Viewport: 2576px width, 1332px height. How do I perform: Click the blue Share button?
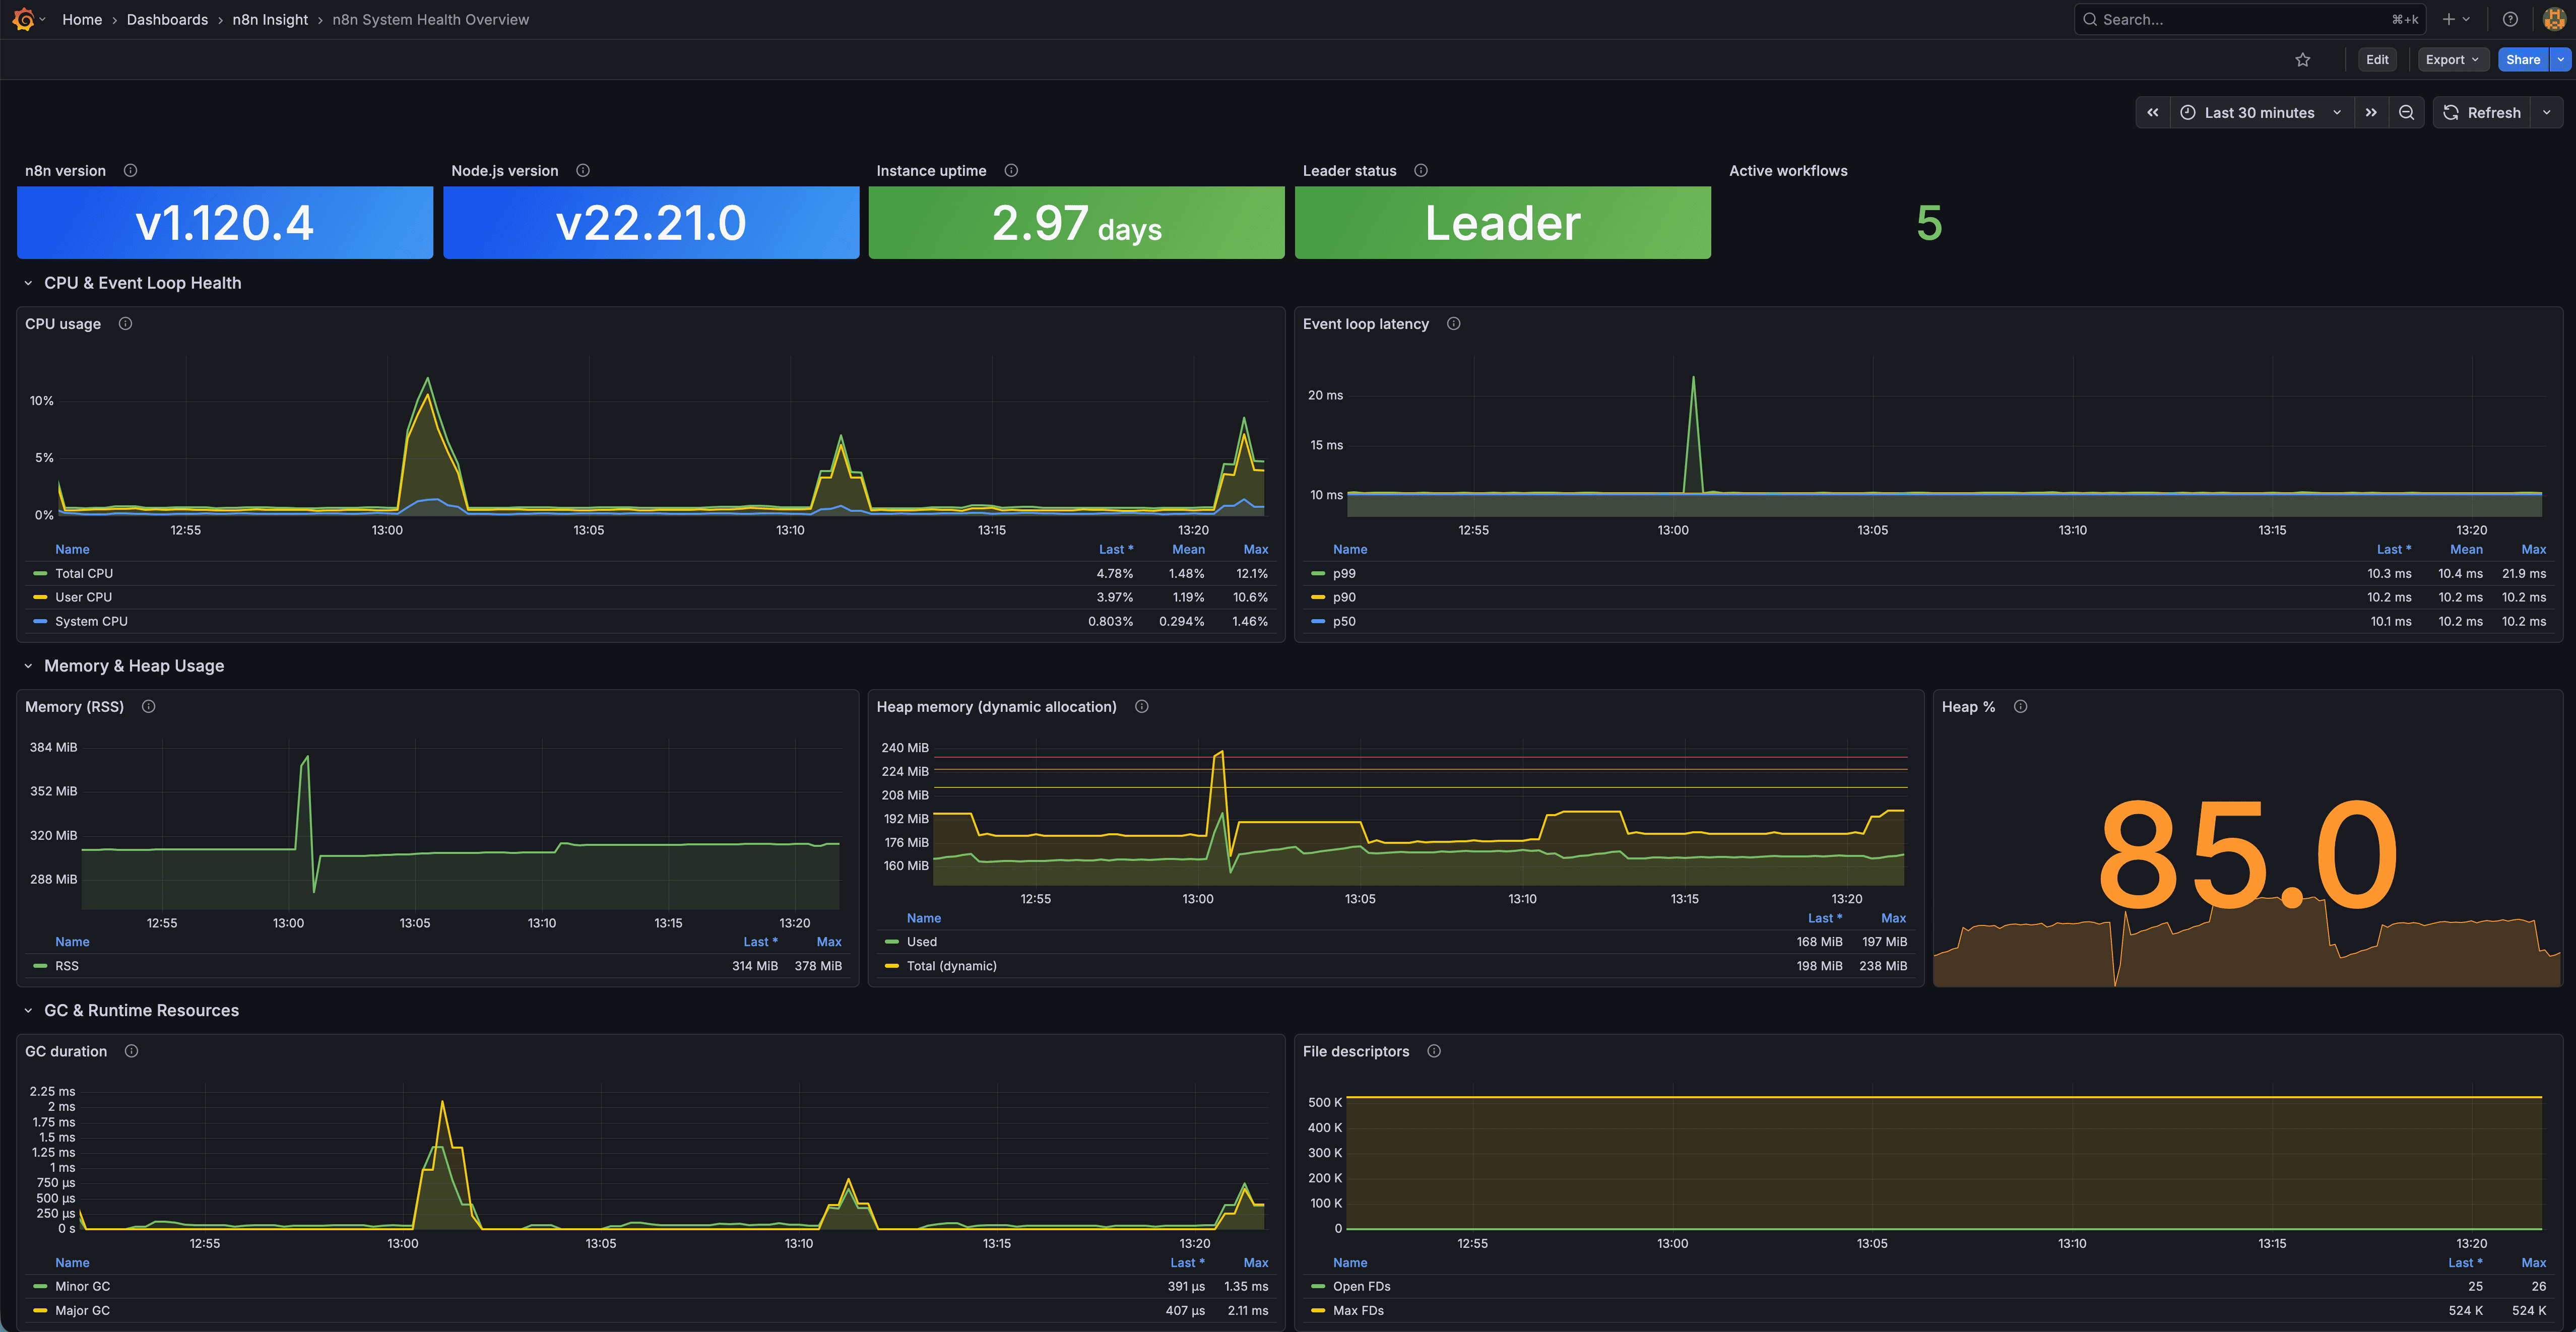(2522, 60)
